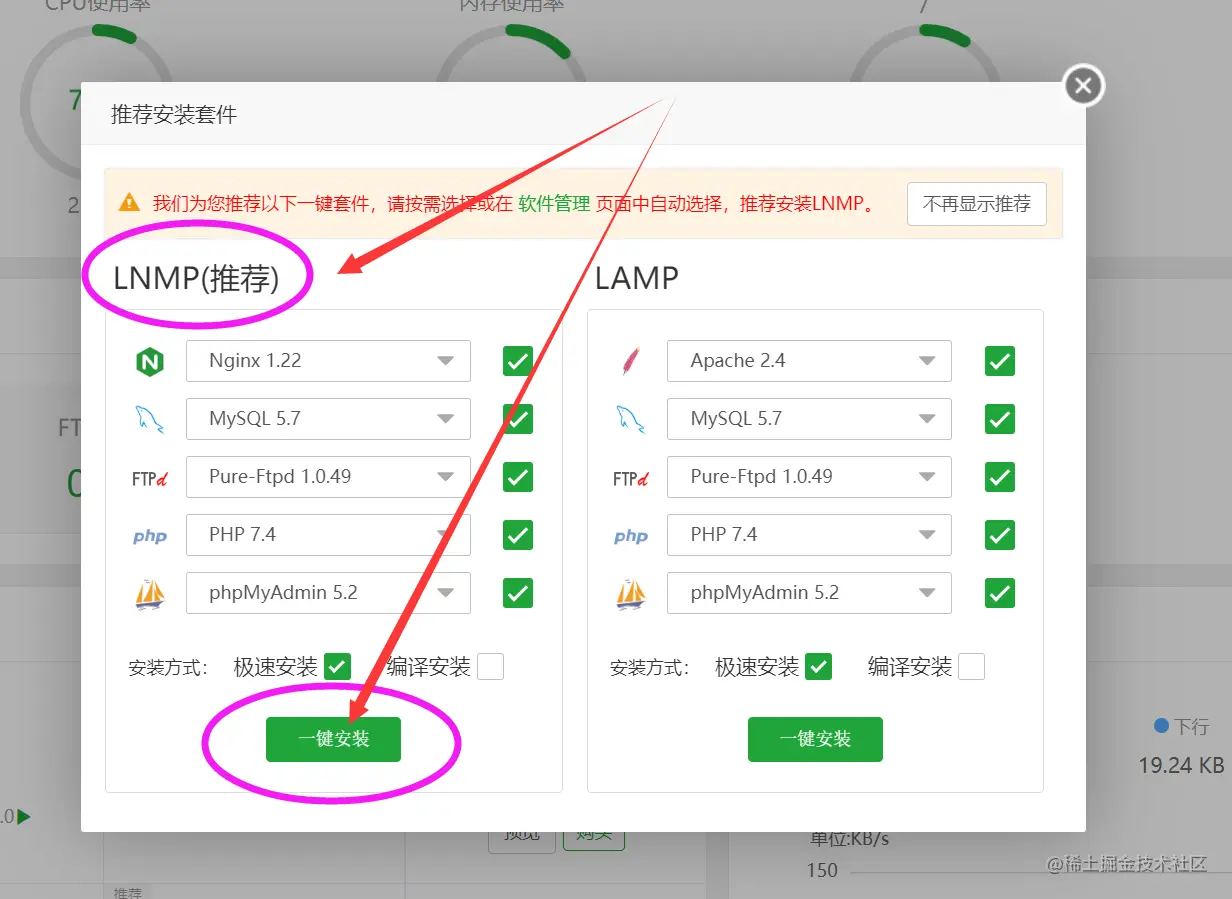
Task: Enable 编译安装 checkbox under LAMP
Action: [971, 666]
